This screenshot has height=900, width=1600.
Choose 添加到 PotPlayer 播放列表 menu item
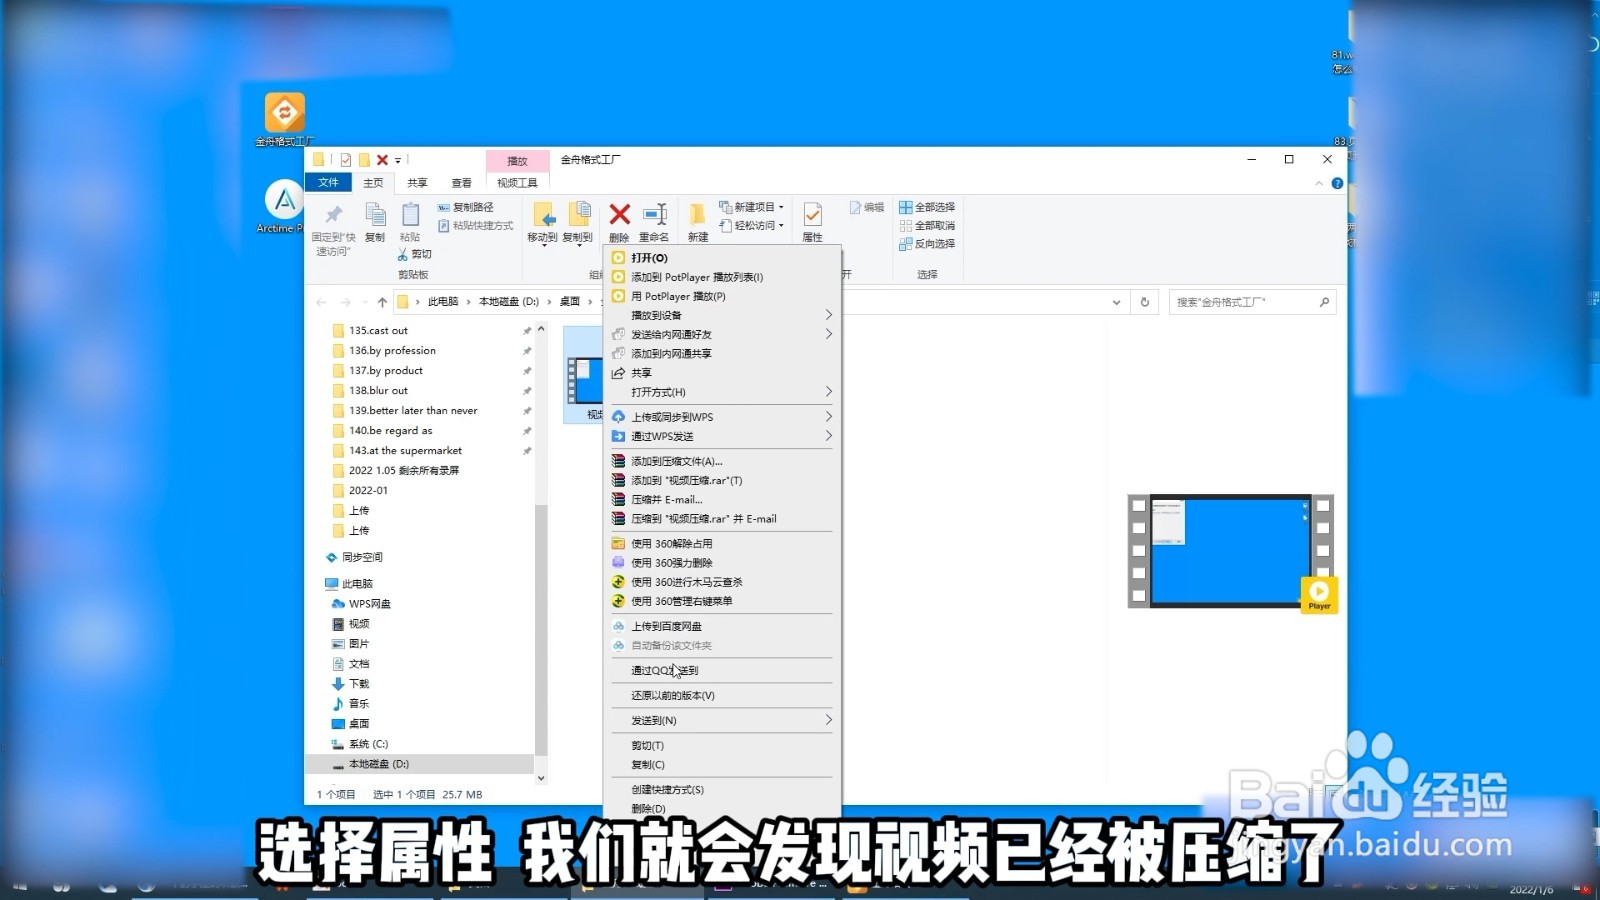(721, 277)
